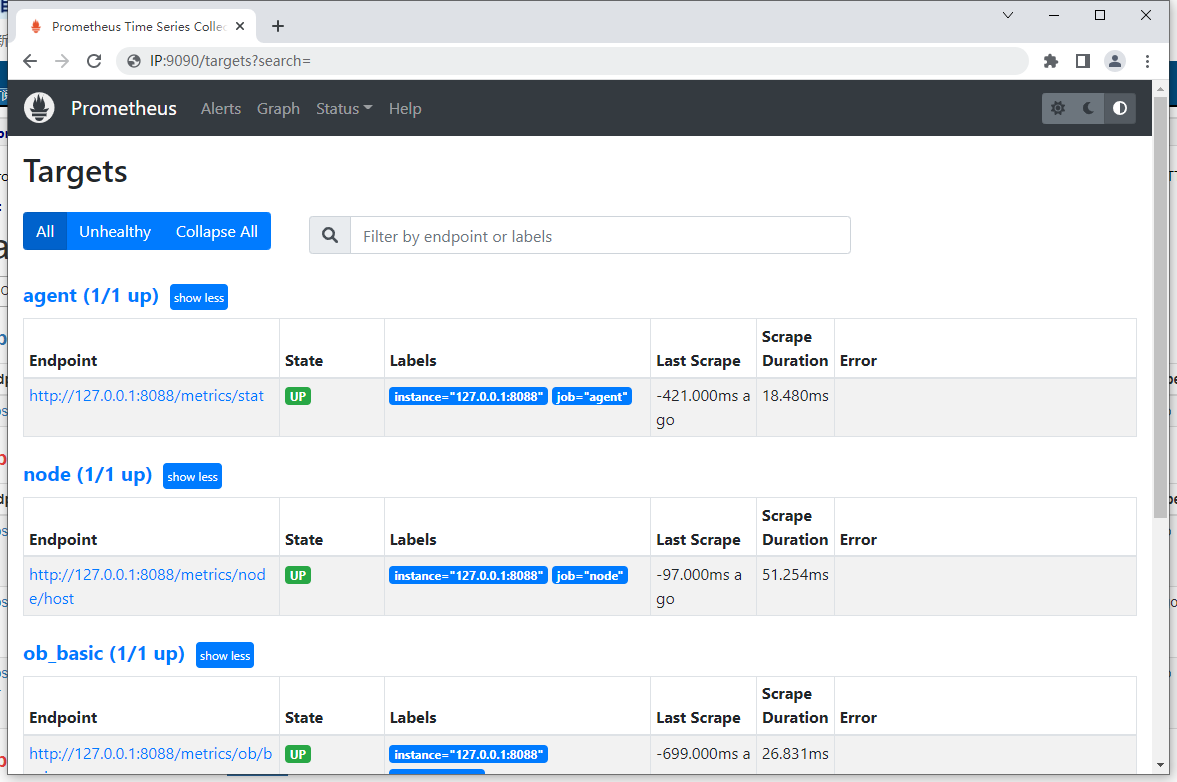Open a new browser tab
This screenshot has width=1177, height=782.
[x=278, y=26]
